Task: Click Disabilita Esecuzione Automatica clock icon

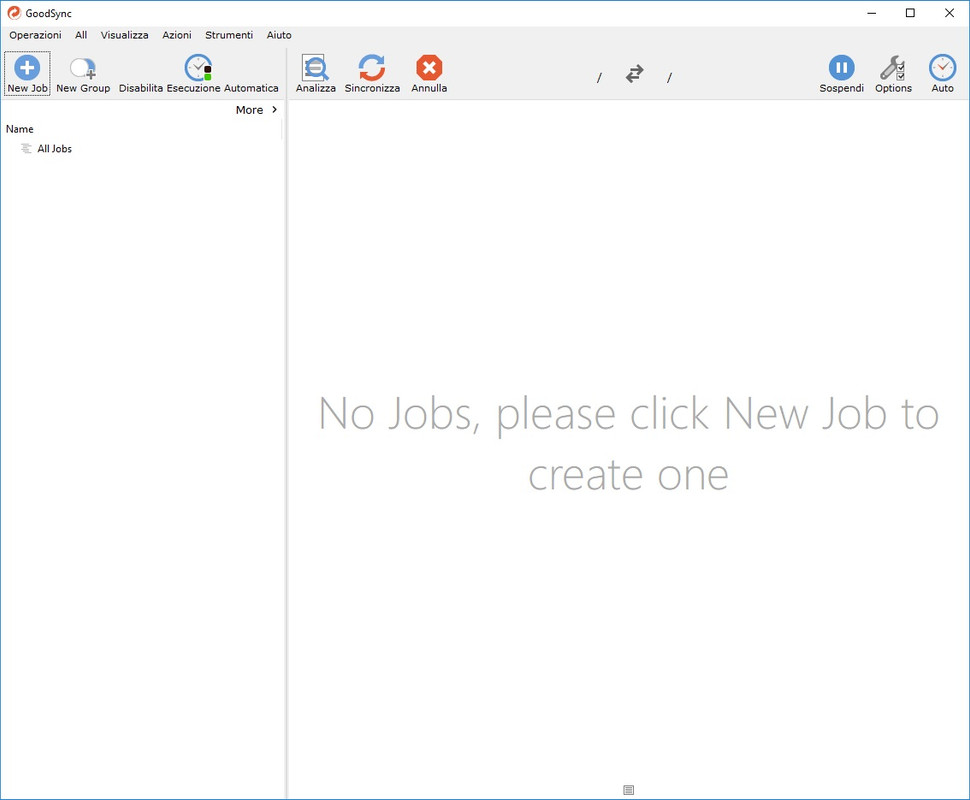Action: [198, 67]
